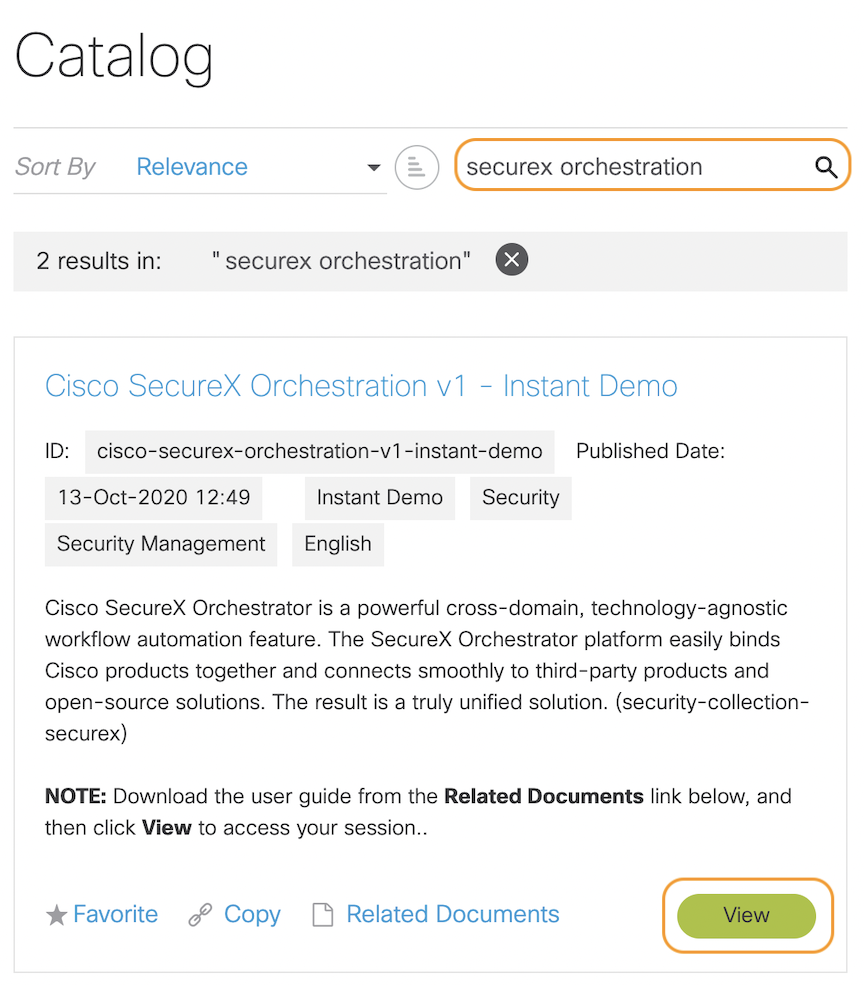
Task: Click the Security Management tag
Action: point(160,544)
